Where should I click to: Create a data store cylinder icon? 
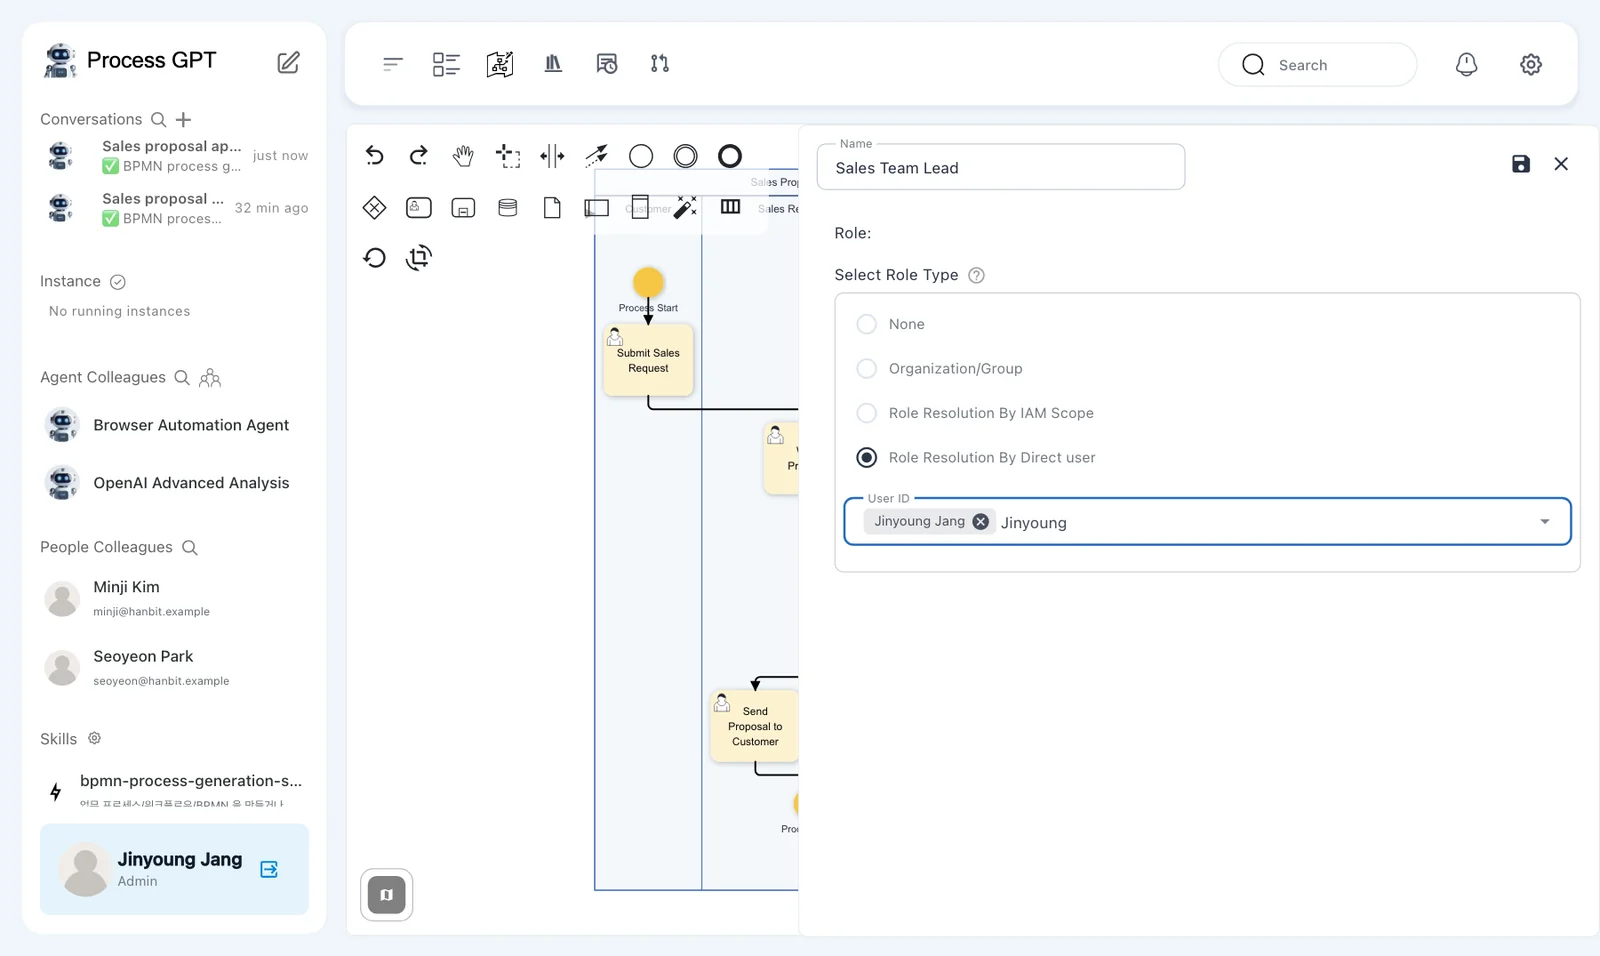click(x=508, y=207)
